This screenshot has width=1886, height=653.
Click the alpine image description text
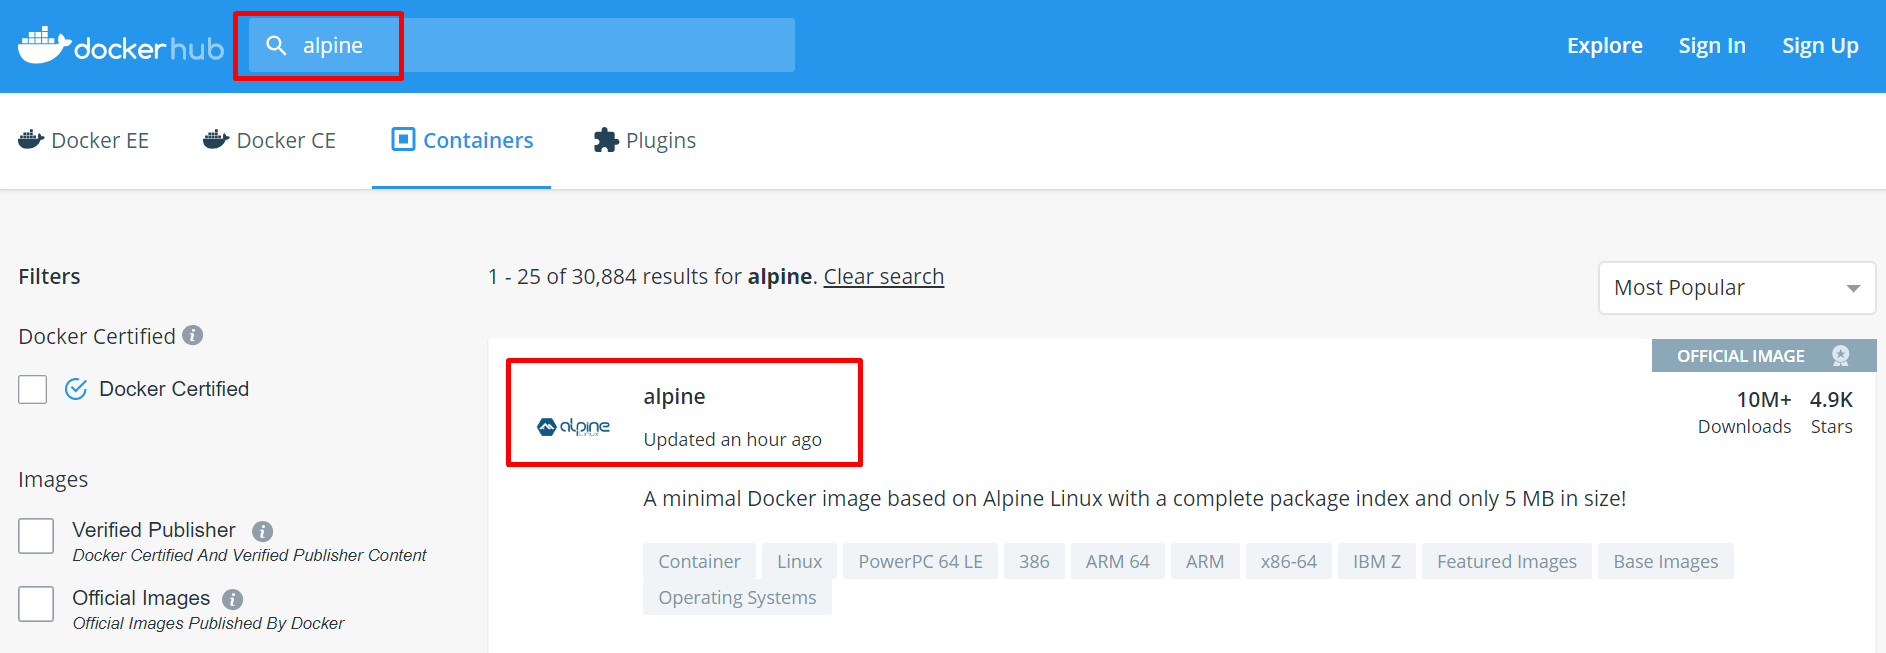pos(1135,498)
